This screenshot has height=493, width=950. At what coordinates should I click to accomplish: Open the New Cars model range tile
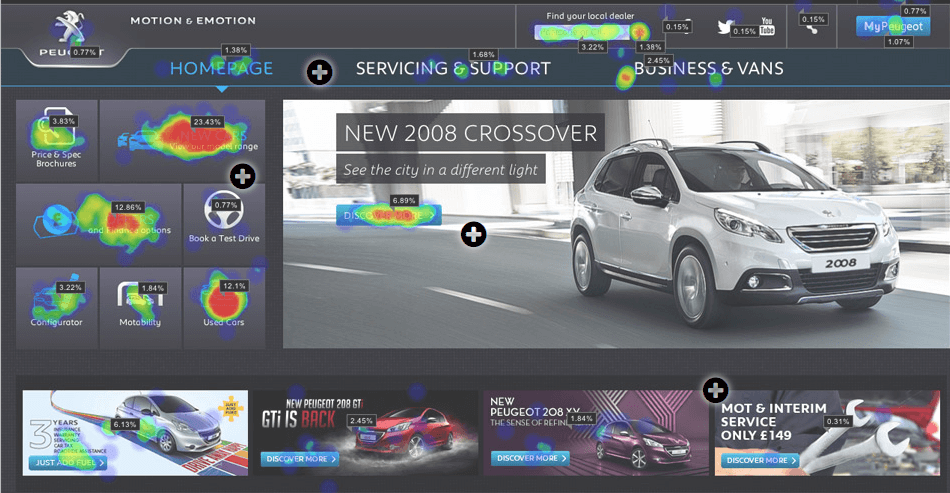pos(182,141)
